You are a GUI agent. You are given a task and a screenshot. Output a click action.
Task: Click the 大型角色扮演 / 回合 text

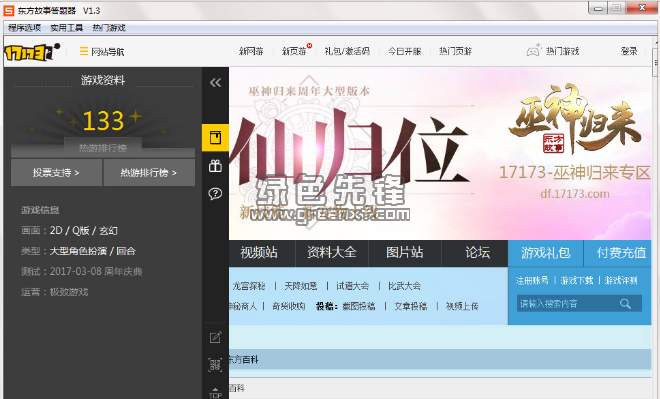pyautogui.click(x=93, y=251)
